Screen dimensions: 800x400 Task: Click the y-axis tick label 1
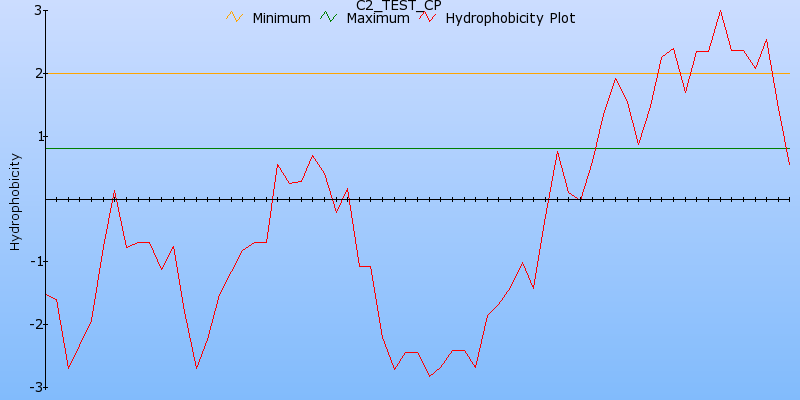click(x=37, y=136)
